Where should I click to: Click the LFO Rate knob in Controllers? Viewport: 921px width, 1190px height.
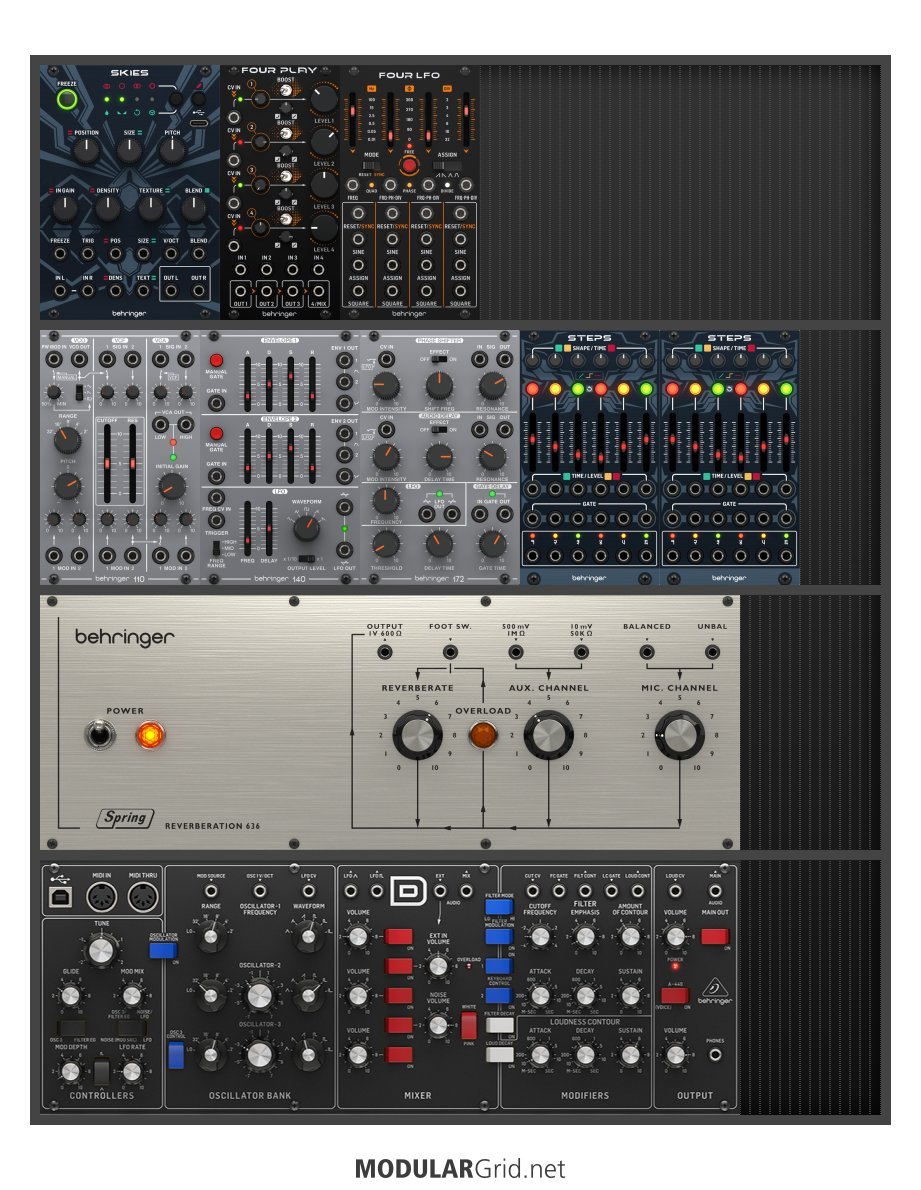point(132,1071)
